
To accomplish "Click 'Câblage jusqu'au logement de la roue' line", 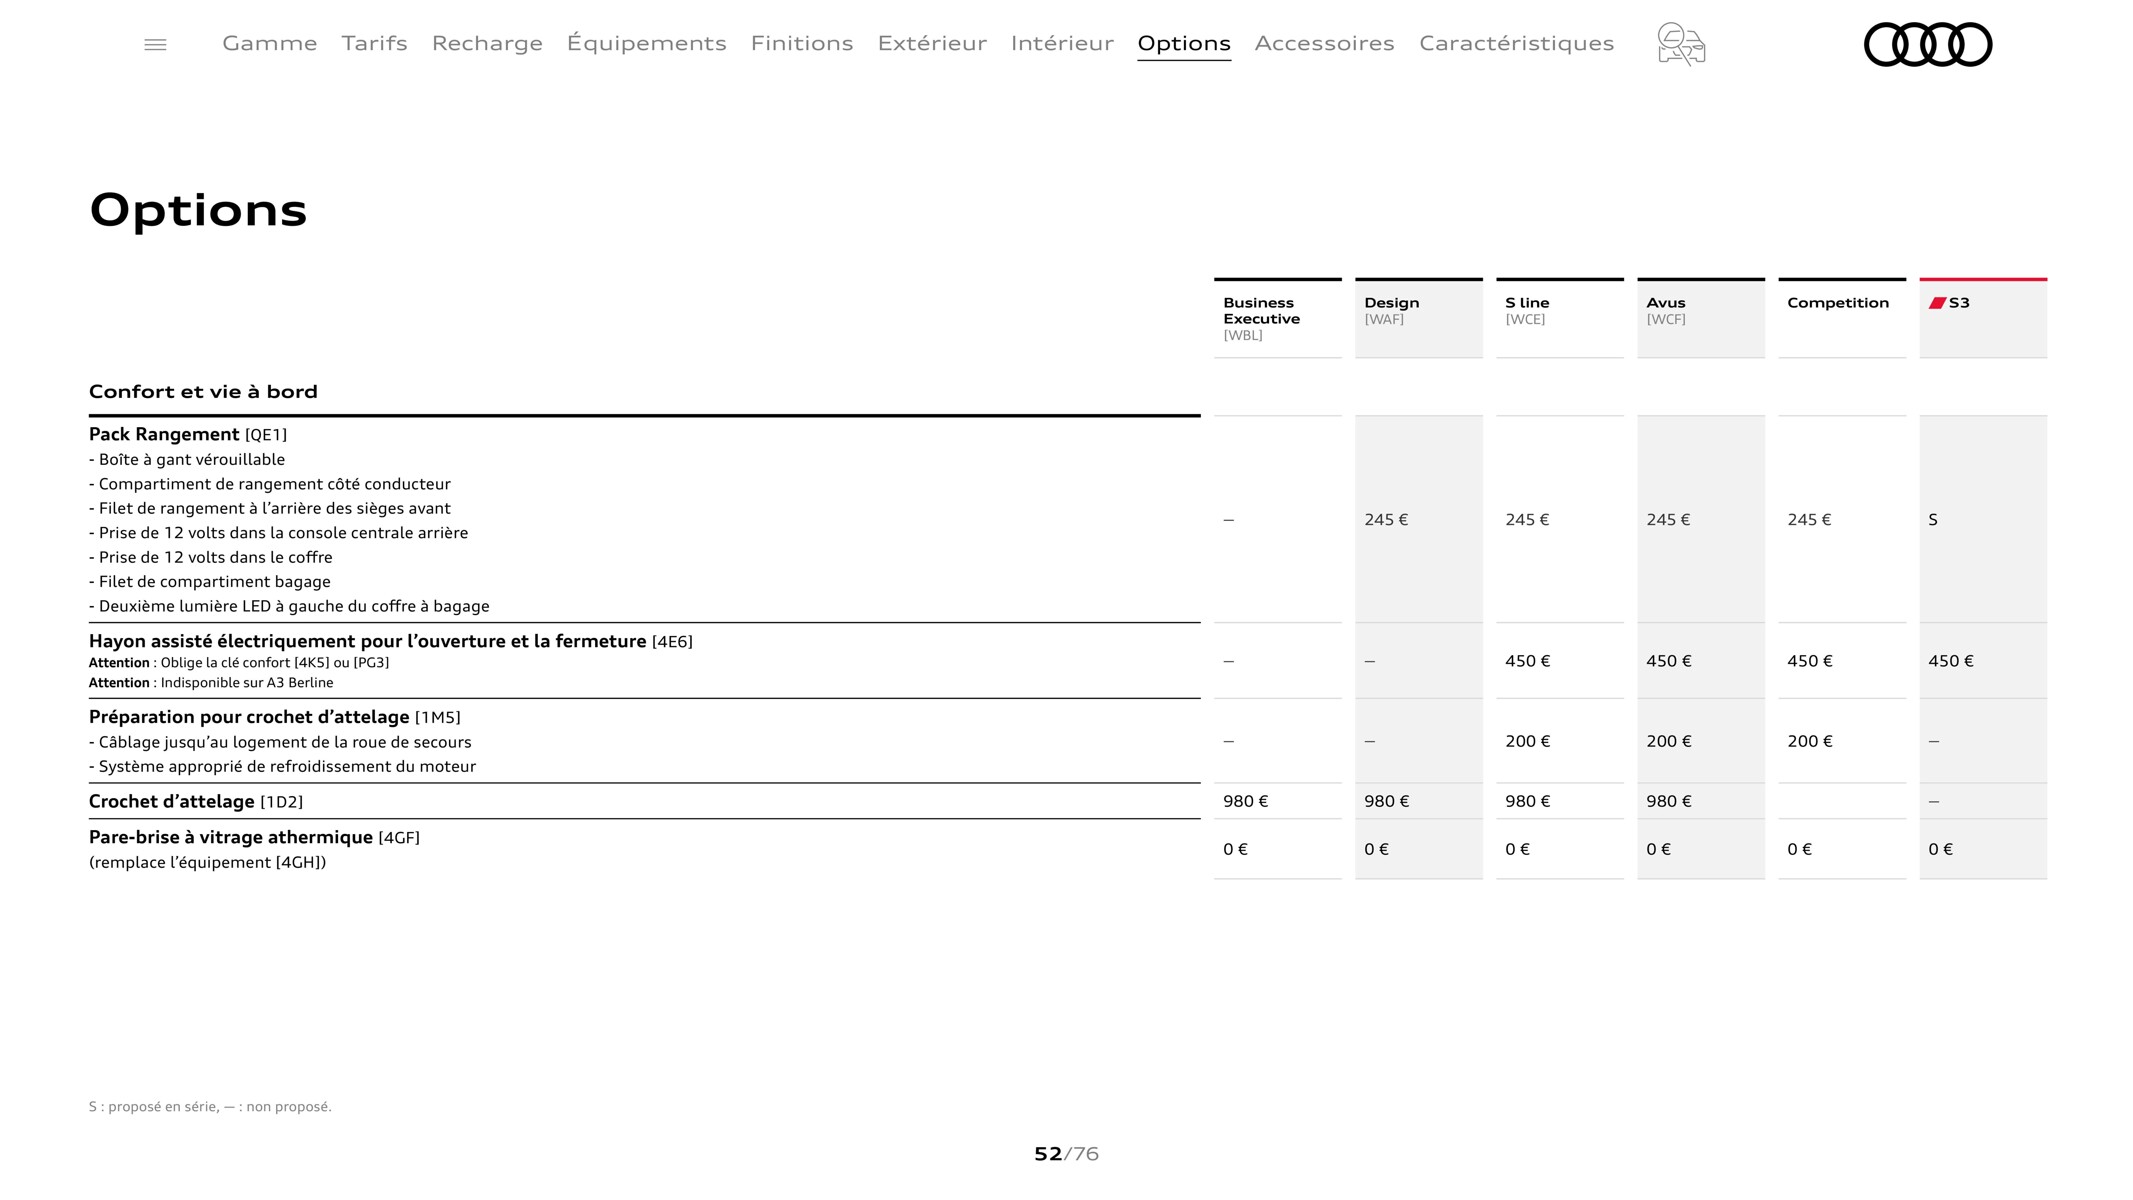I will tap(280, 742).
